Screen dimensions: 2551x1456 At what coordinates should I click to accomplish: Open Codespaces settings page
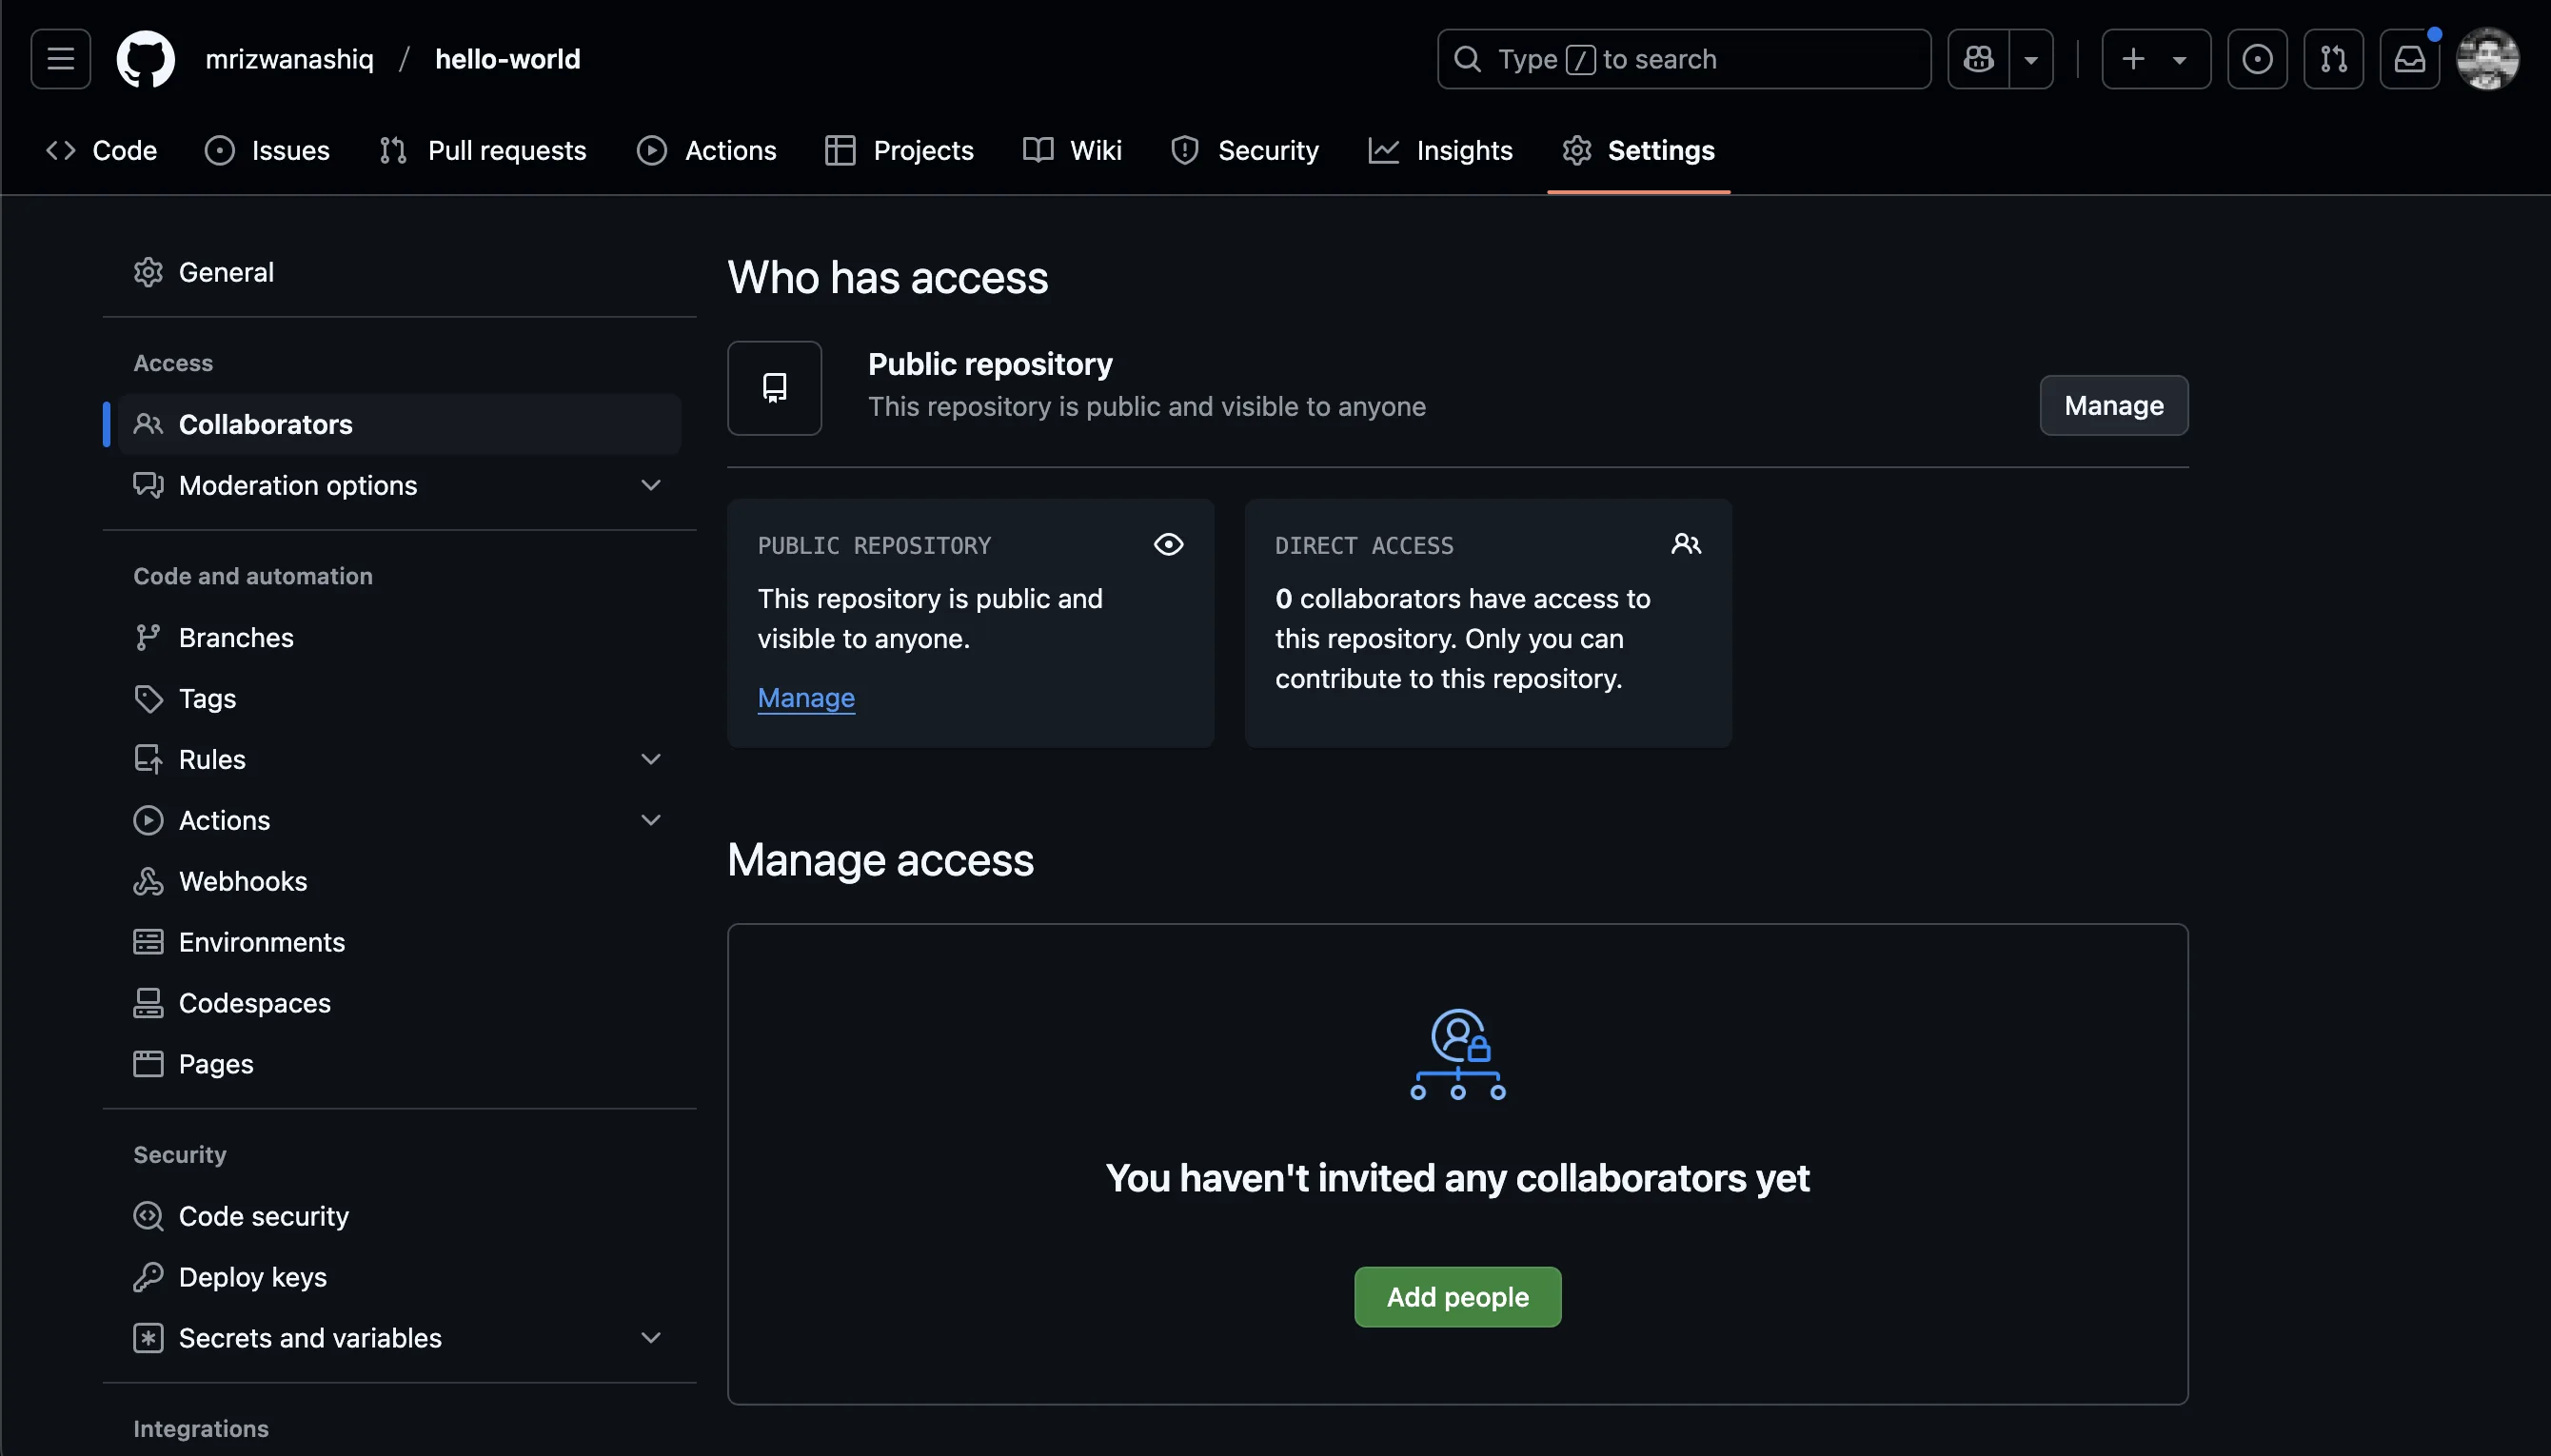pyautogui.click(x=400, y=1003)
